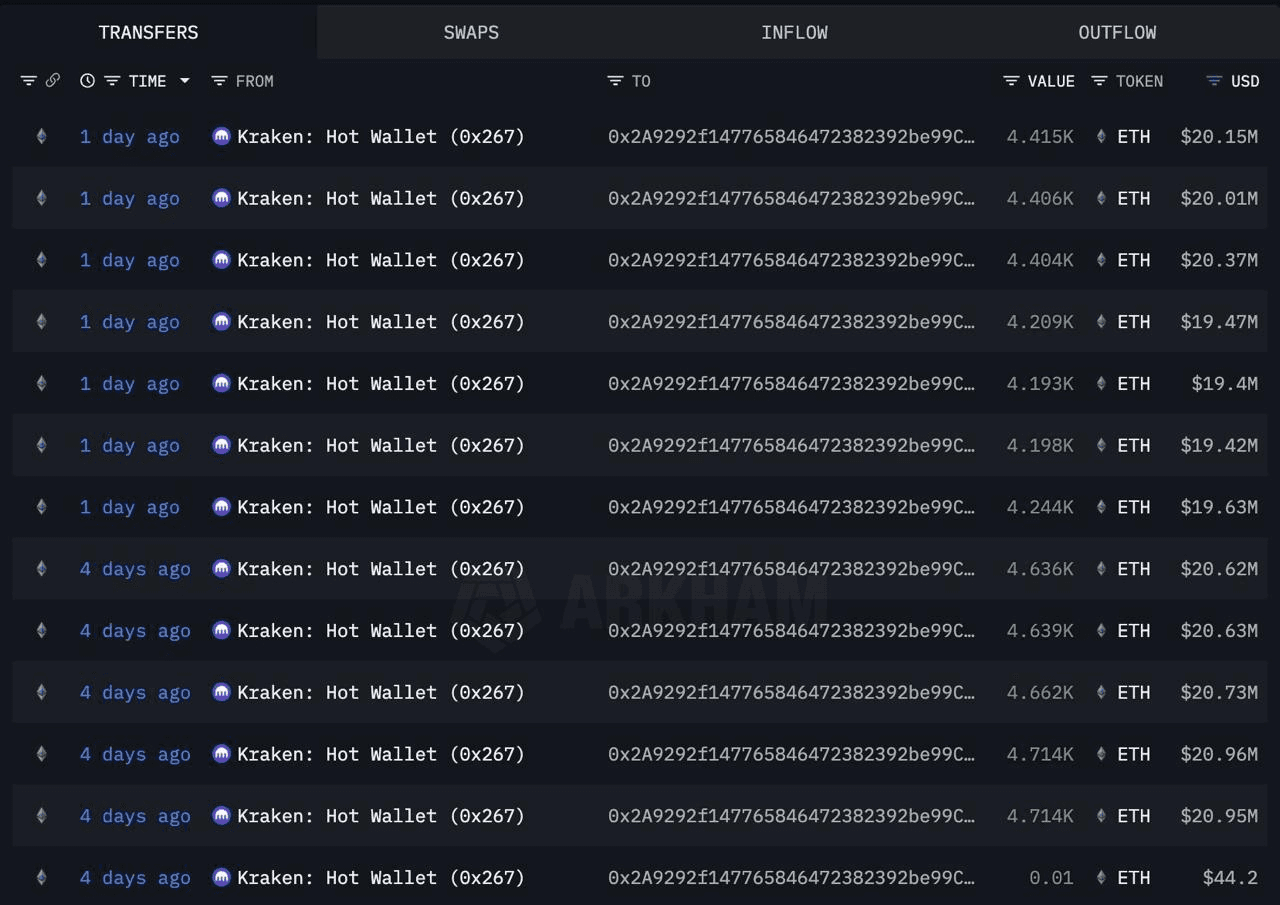Open Kraken: Hot Wallet in the $20.37M row

tap(380, 260)
